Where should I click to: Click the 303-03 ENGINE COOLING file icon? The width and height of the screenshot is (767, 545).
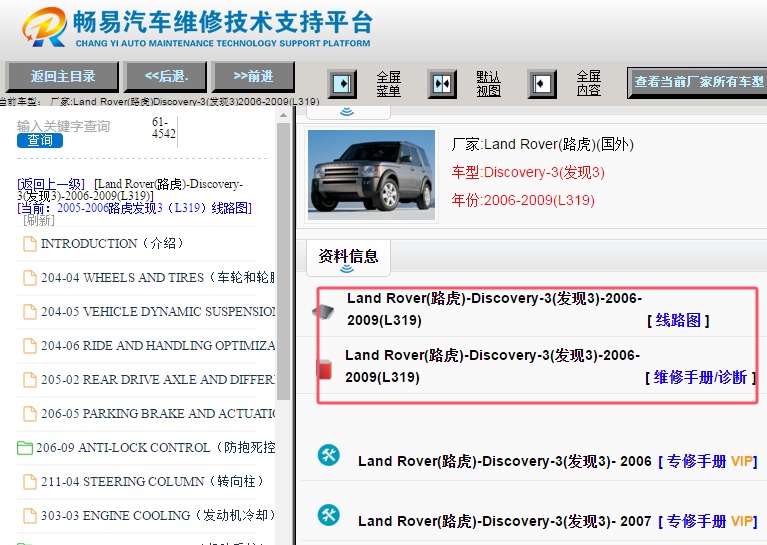(x=30, y=516)
